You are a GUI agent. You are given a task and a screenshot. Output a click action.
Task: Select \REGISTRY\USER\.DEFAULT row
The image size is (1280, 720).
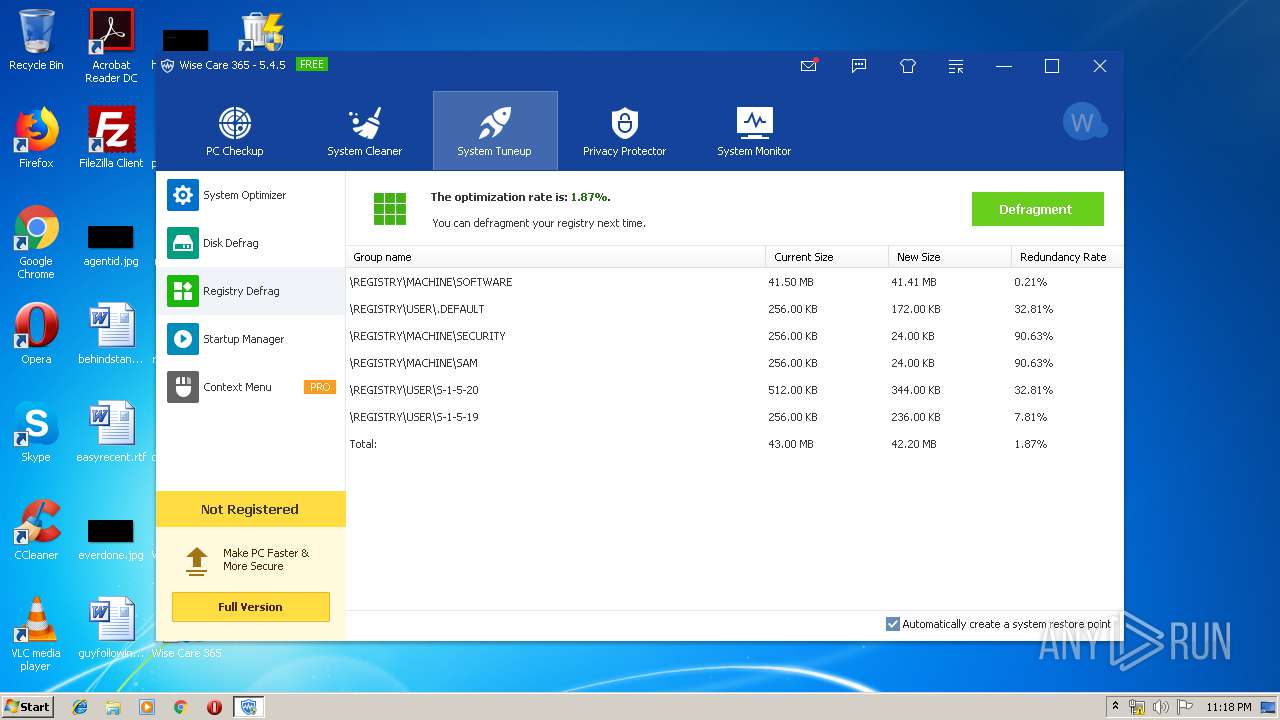pyautogui.click(x=734, y=309)
